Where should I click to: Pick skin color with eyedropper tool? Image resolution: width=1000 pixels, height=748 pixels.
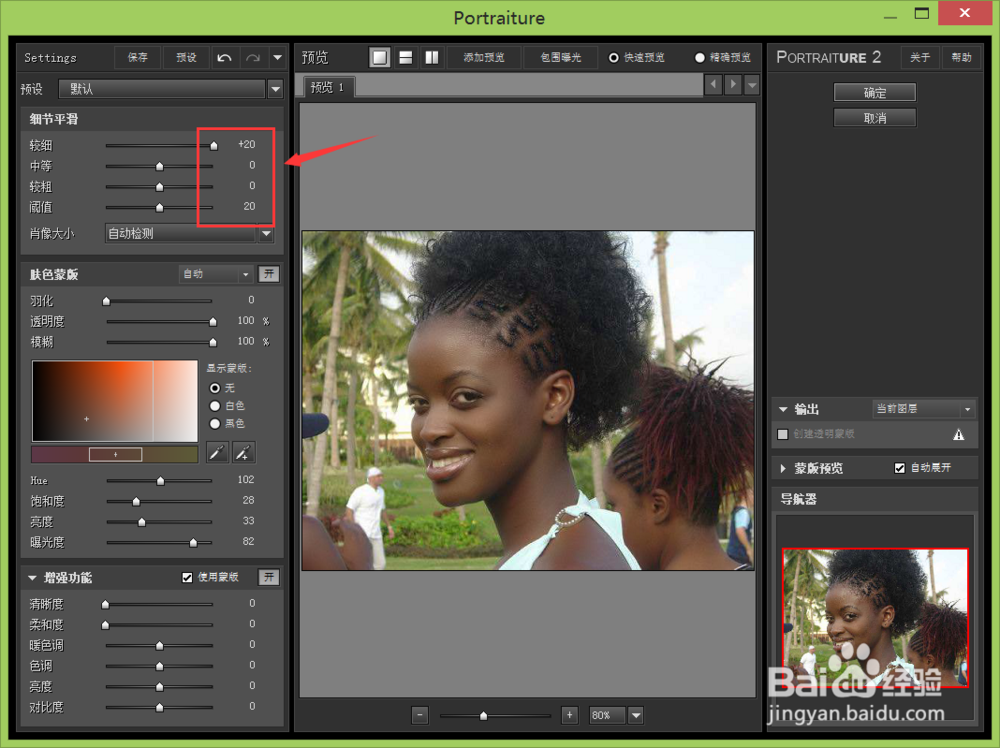(217, 453)
